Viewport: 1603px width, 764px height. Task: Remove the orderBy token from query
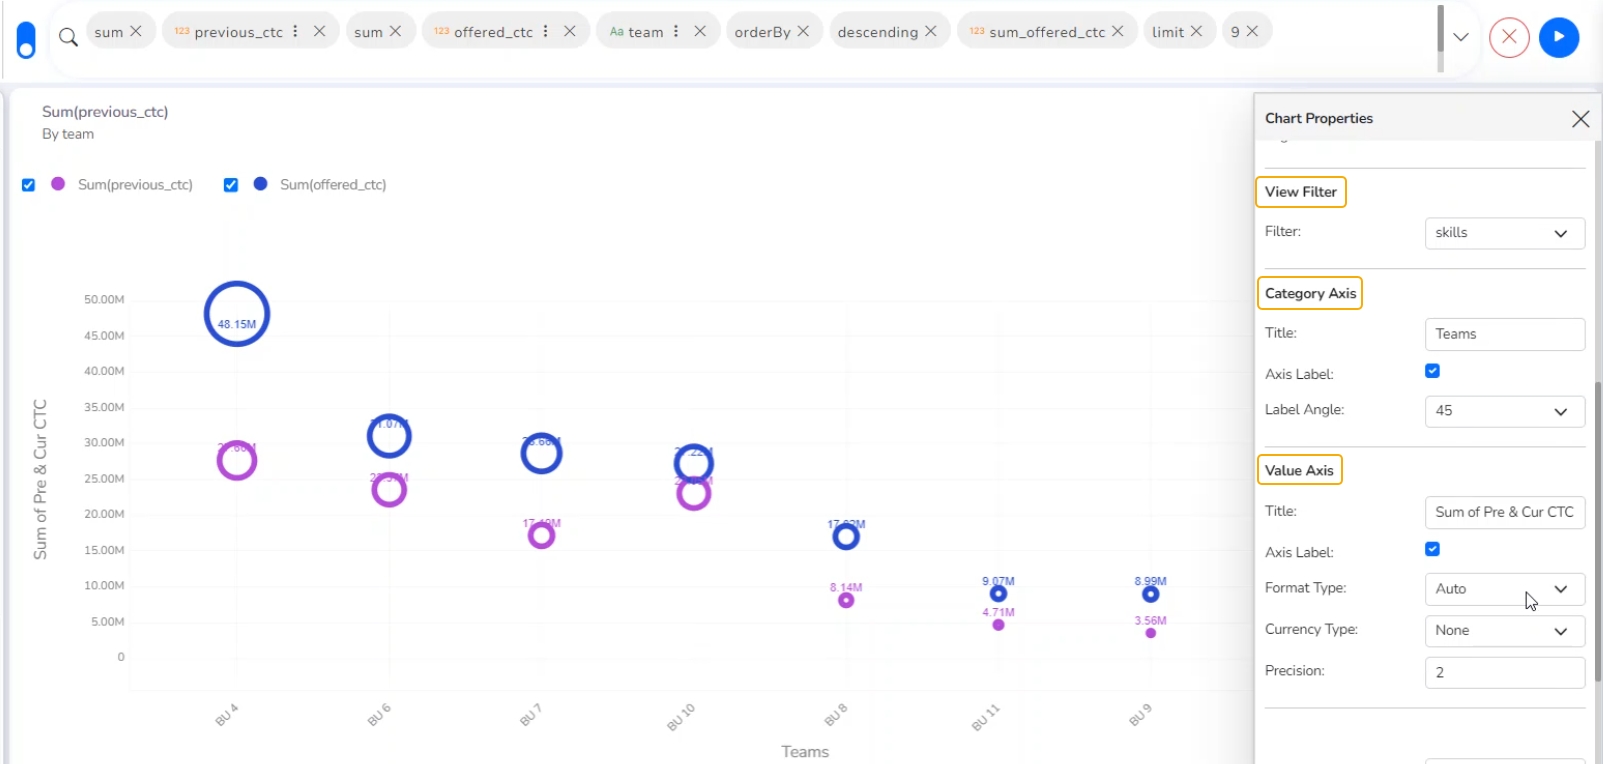coord(803,31)
